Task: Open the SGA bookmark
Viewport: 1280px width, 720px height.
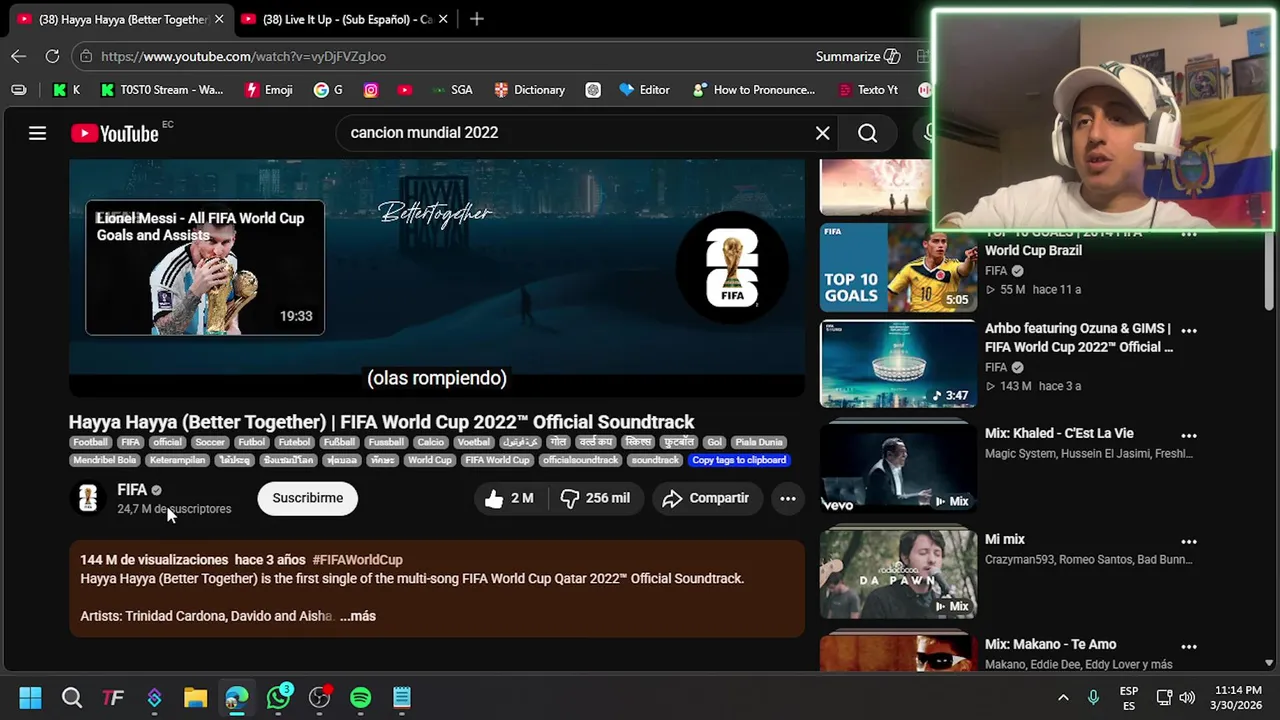Action: tap(452, 90)
